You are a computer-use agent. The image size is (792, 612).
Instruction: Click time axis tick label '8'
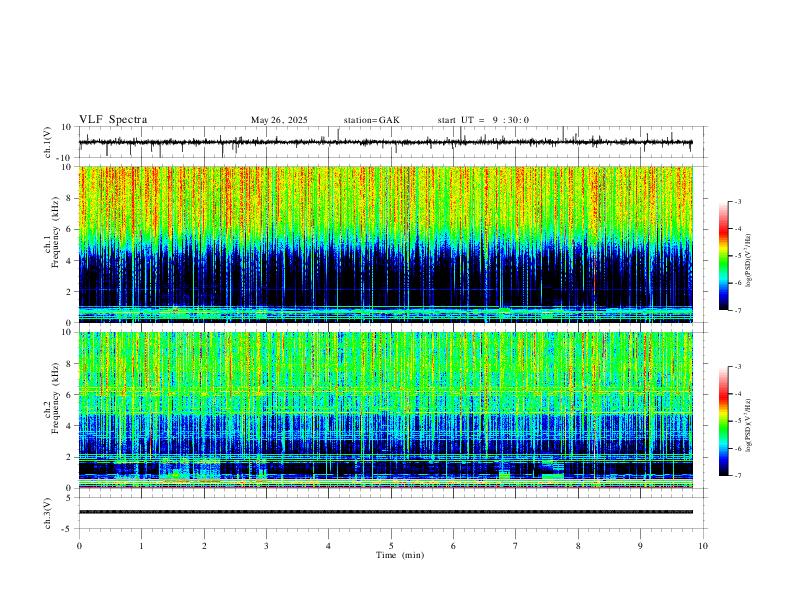click(x=578, y=546)
